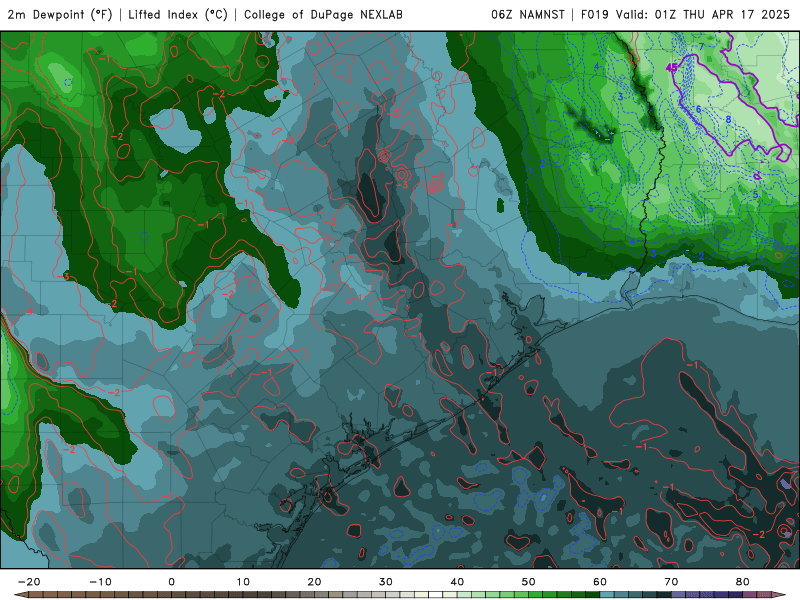Viewport: 800px width, 600px height.
Task: Click the "Lifted Index (°C)" title text
Action: click(178, 14)
